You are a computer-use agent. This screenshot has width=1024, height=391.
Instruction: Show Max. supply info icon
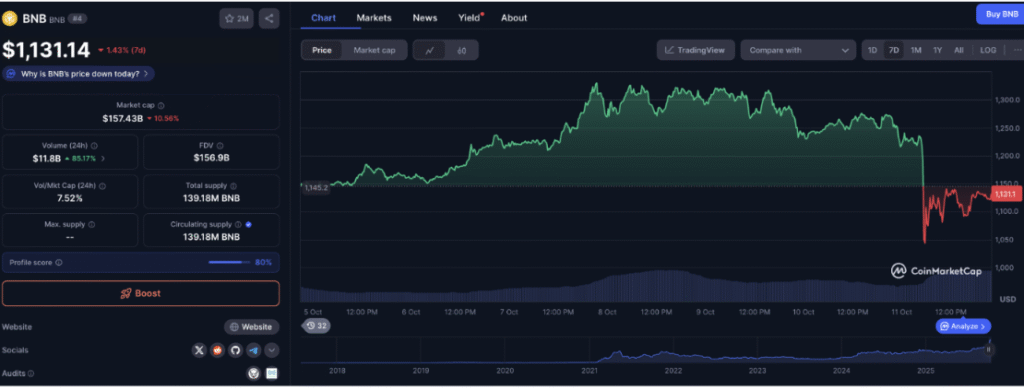coord(91,225)
